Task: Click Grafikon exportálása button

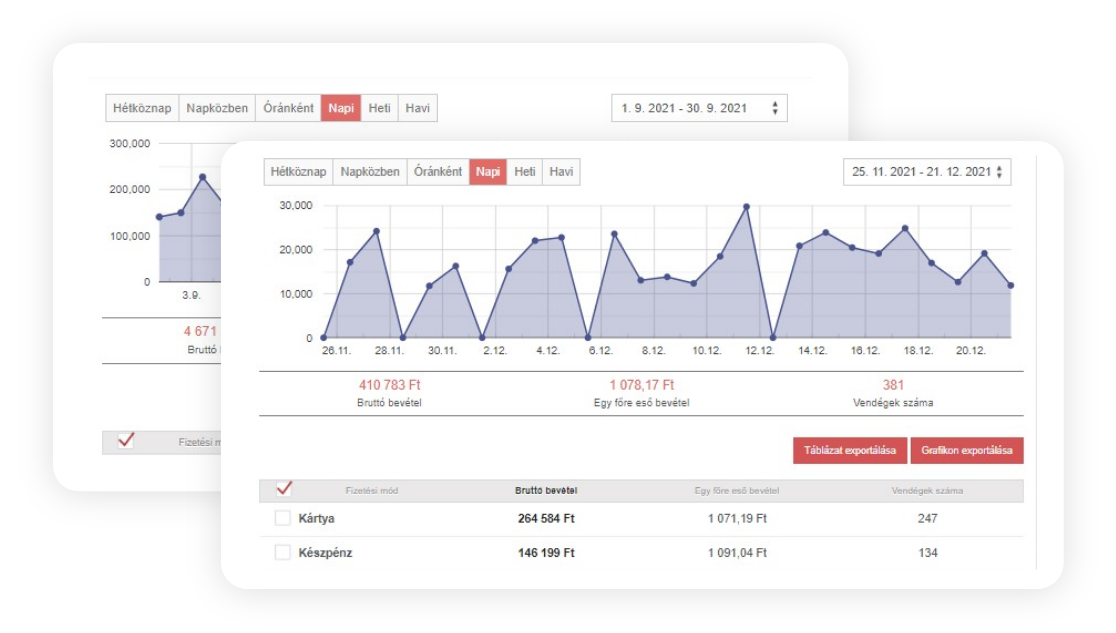Action: click(967, 451)
